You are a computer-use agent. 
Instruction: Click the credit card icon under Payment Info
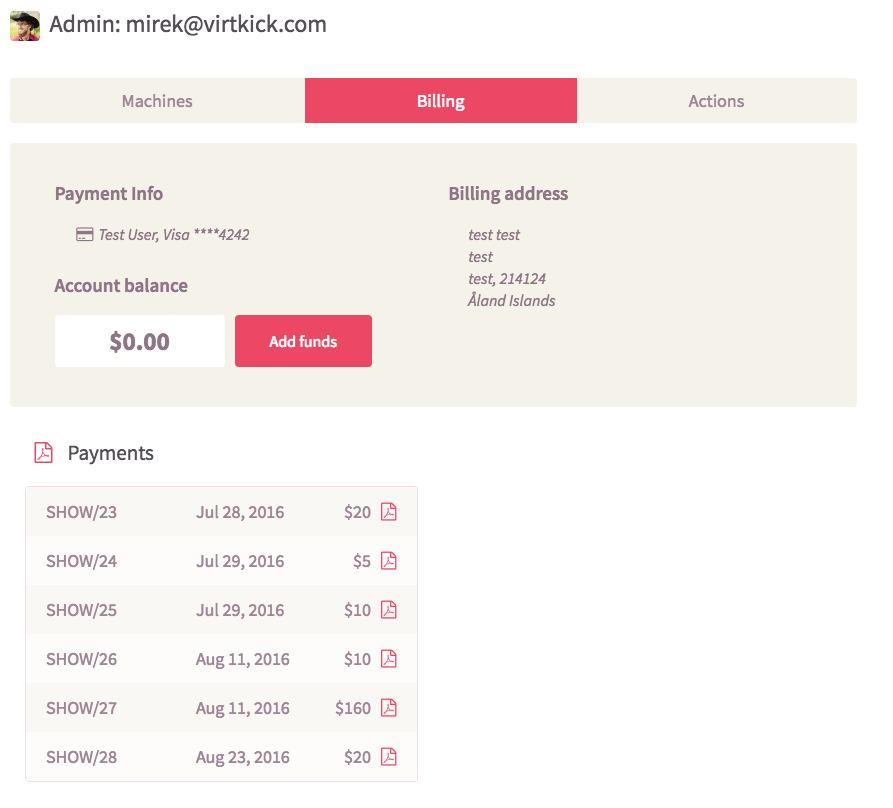84,234
